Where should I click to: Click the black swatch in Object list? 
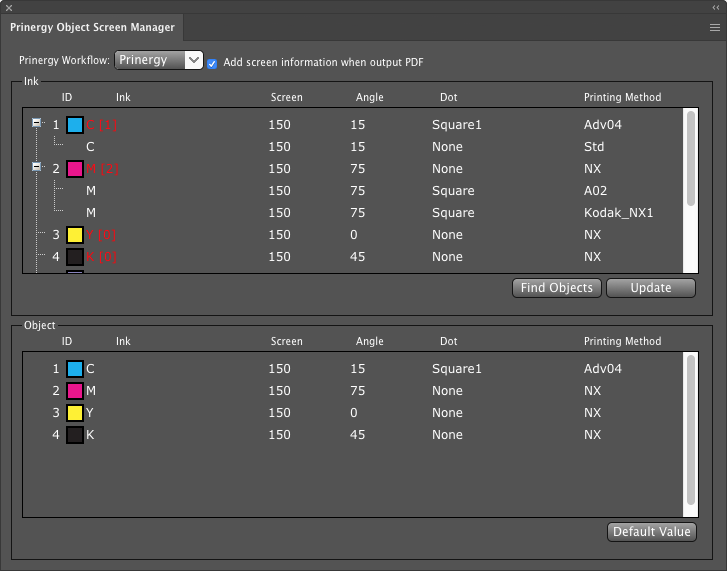pyautogui.click(x=75, y=435)
